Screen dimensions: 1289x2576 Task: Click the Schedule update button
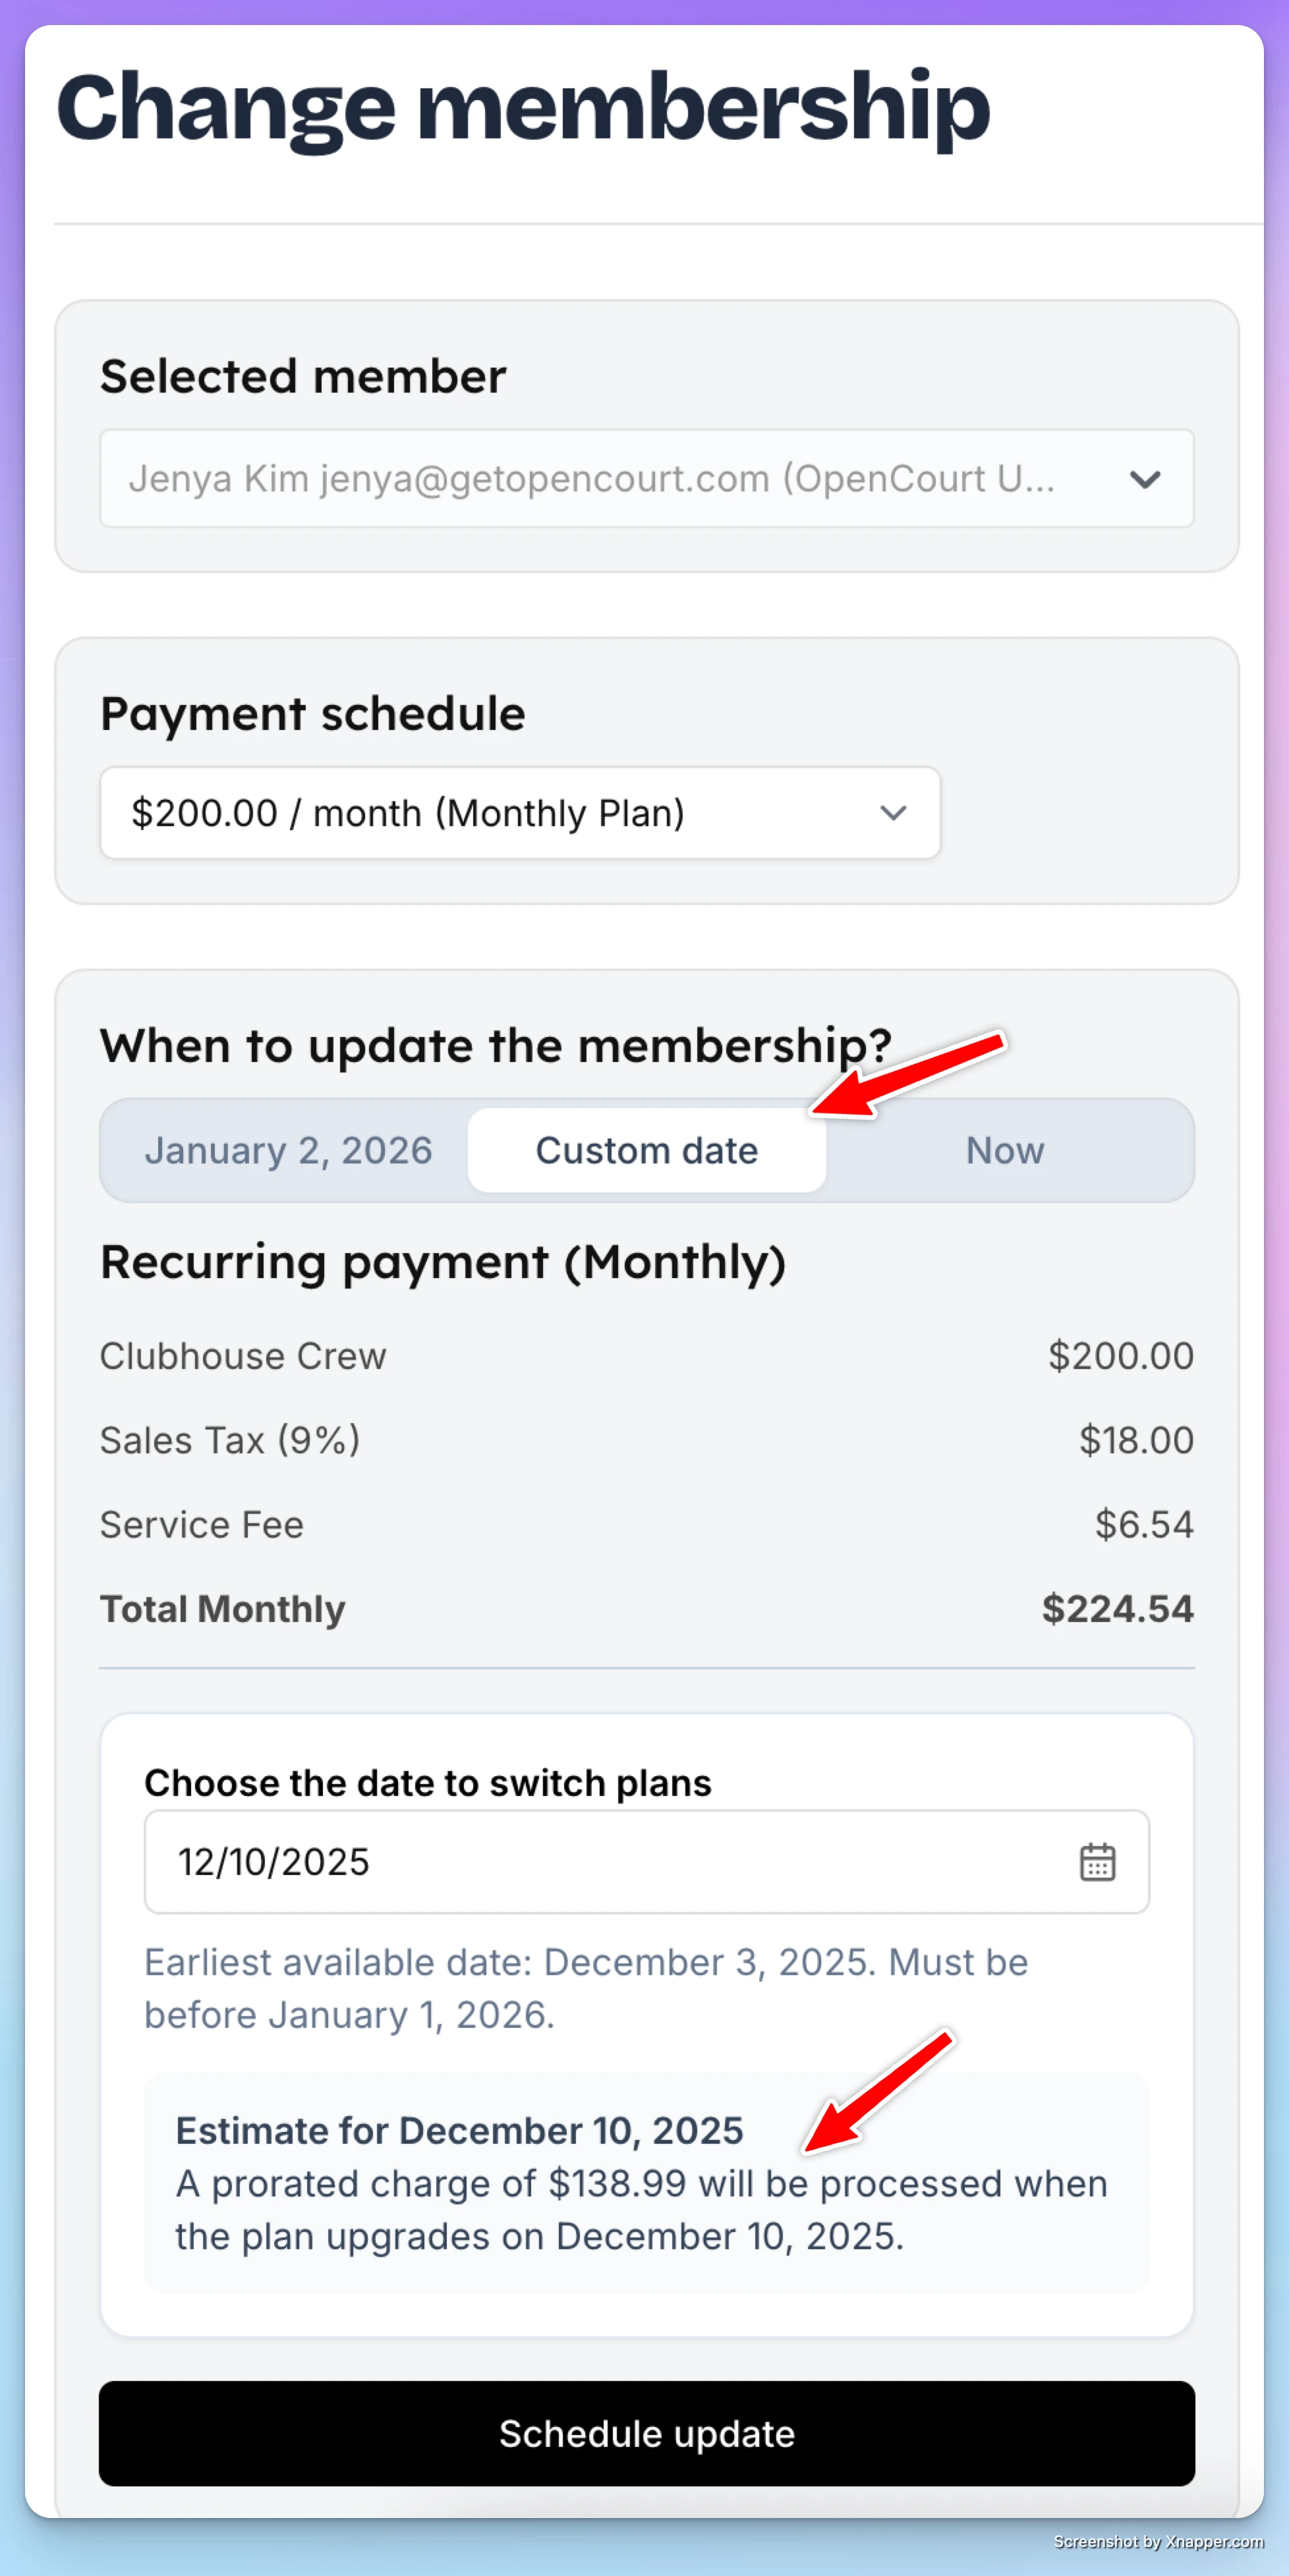pyautogui.click(x=647, y=2433)
